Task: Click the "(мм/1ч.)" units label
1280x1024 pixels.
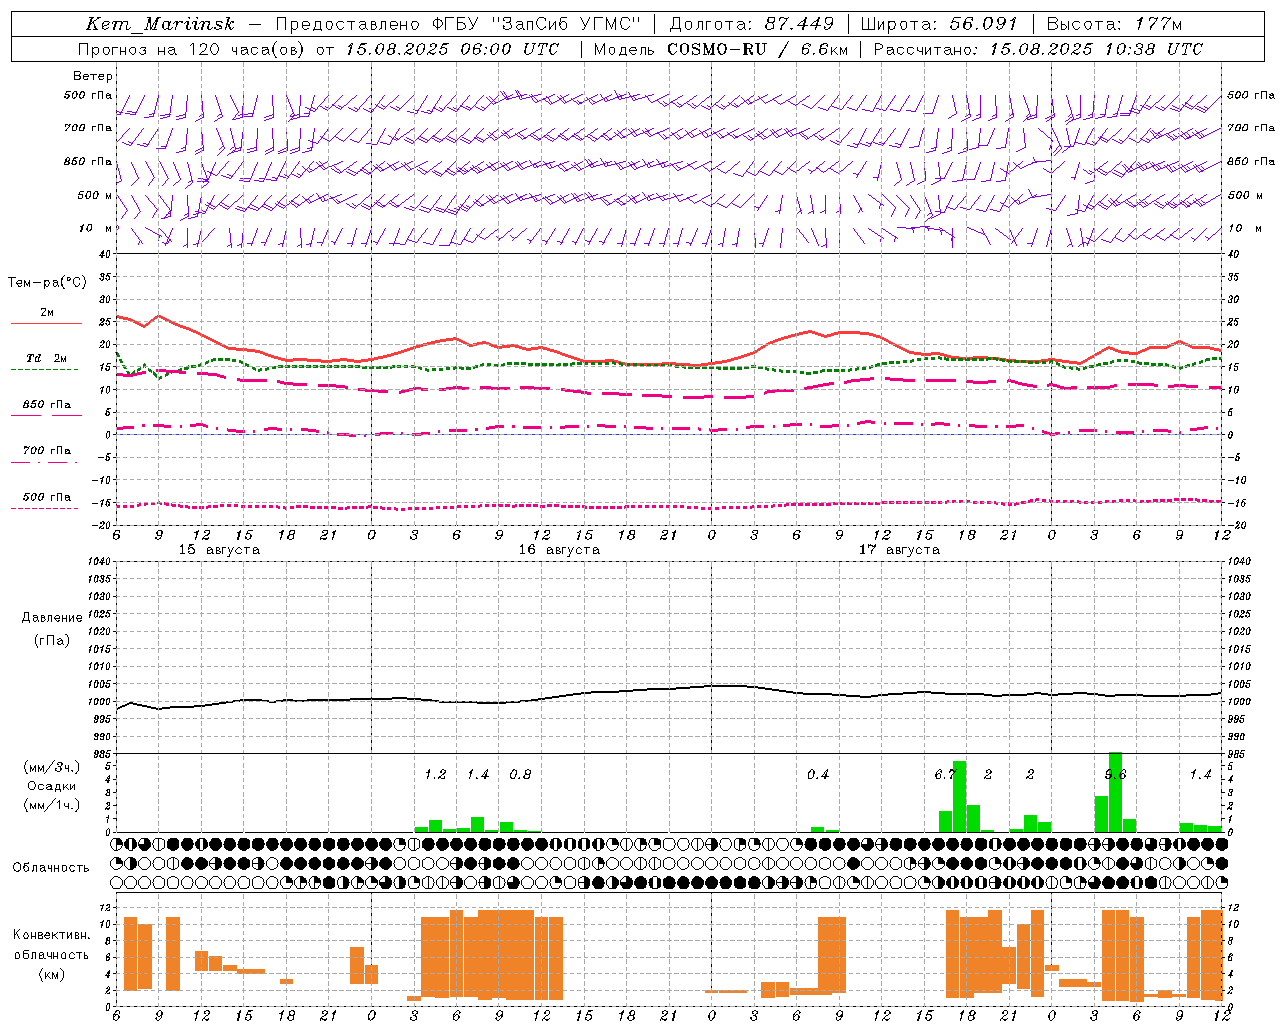Action: tap(52, 805)
